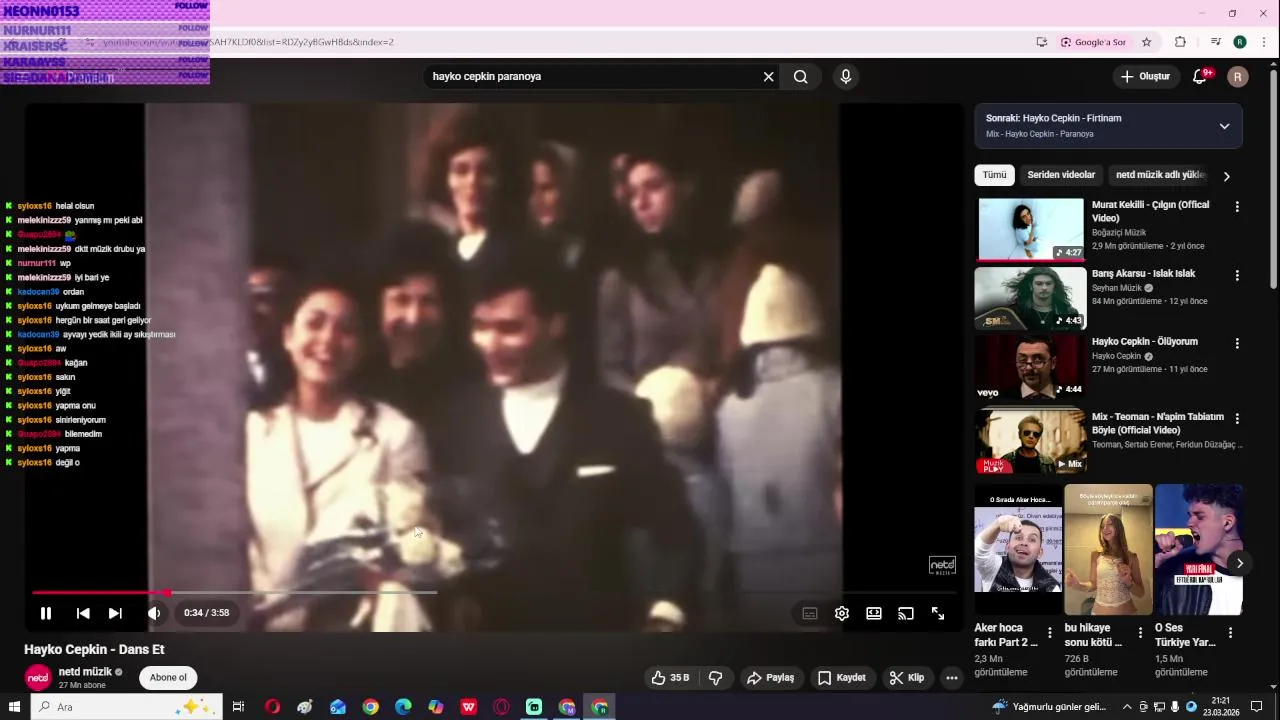Screen dimensions: 1280x720
Task: Open the Teoman N'apim Tabiatım mix
Action: (1030, 441)
